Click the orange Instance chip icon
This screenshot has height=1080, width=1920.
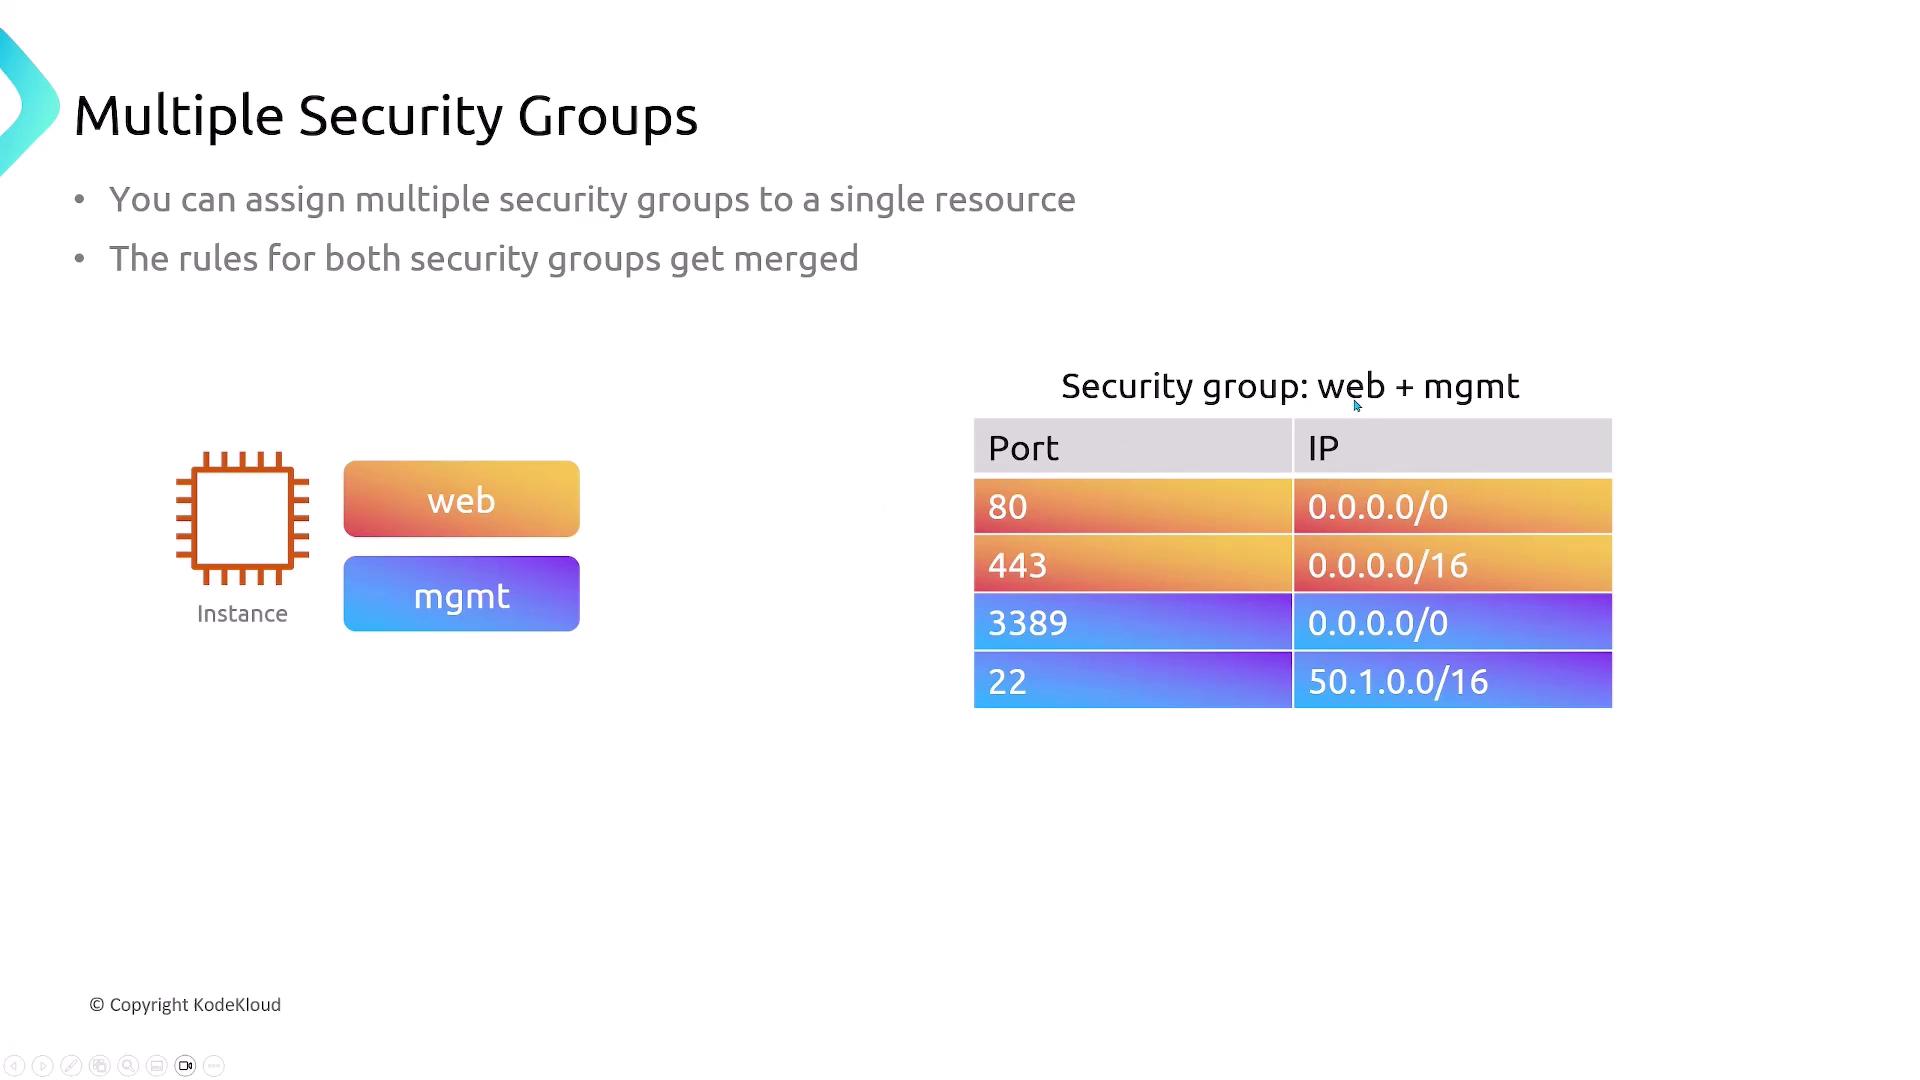[242, 518]
